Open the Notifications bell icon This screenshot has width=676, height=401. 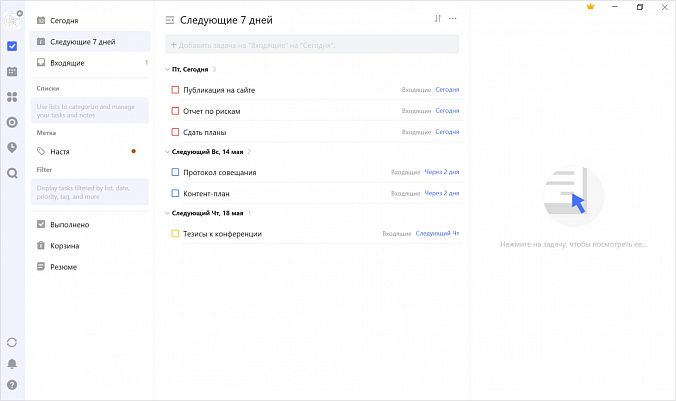click(12, 363)
